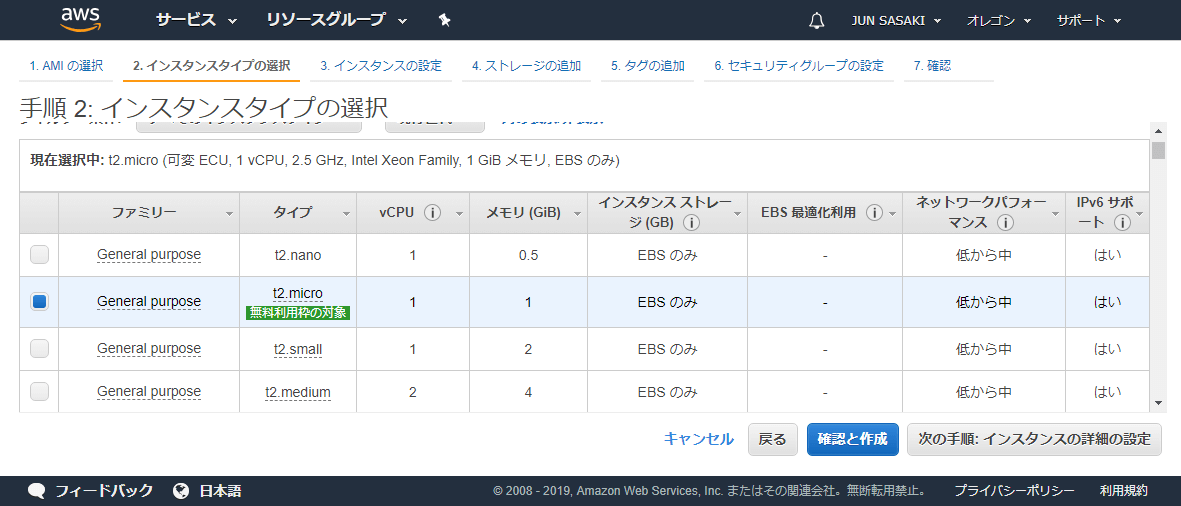This screenshot has width=1181, height=506.
Task: Open ネットワークパフォーマンス column filter arrow
Action: pos(1054,215)
